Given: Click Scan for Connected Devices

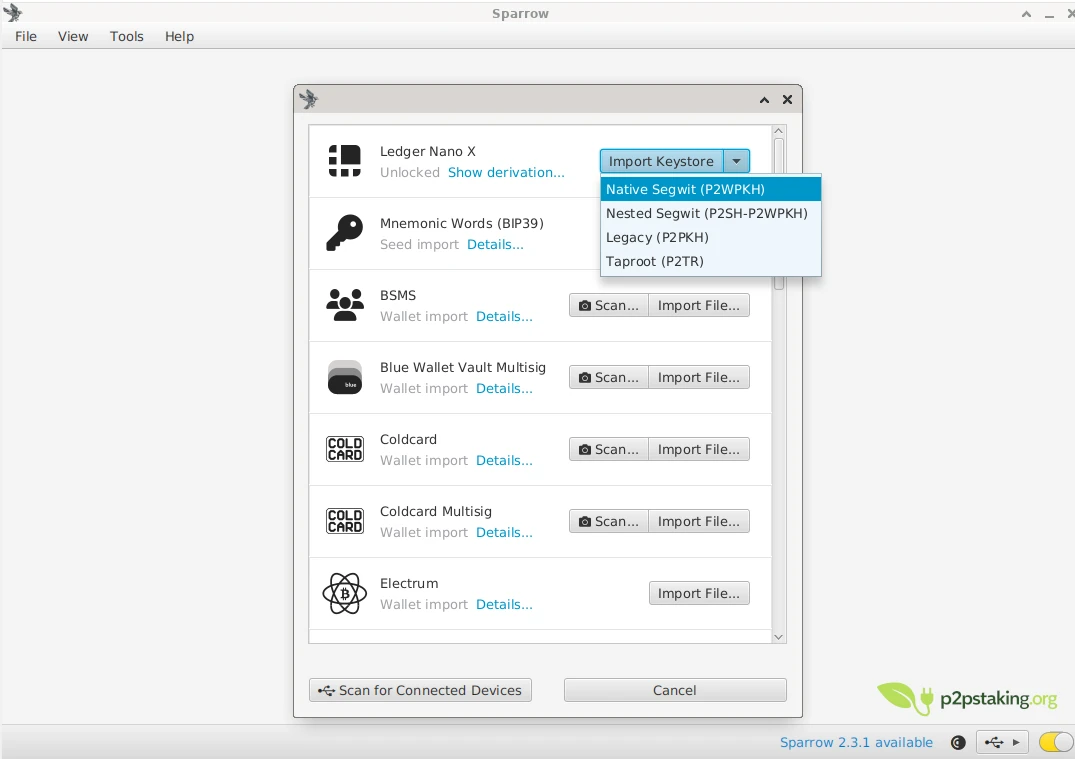Looking at the screenshot, I should [420, 689].
